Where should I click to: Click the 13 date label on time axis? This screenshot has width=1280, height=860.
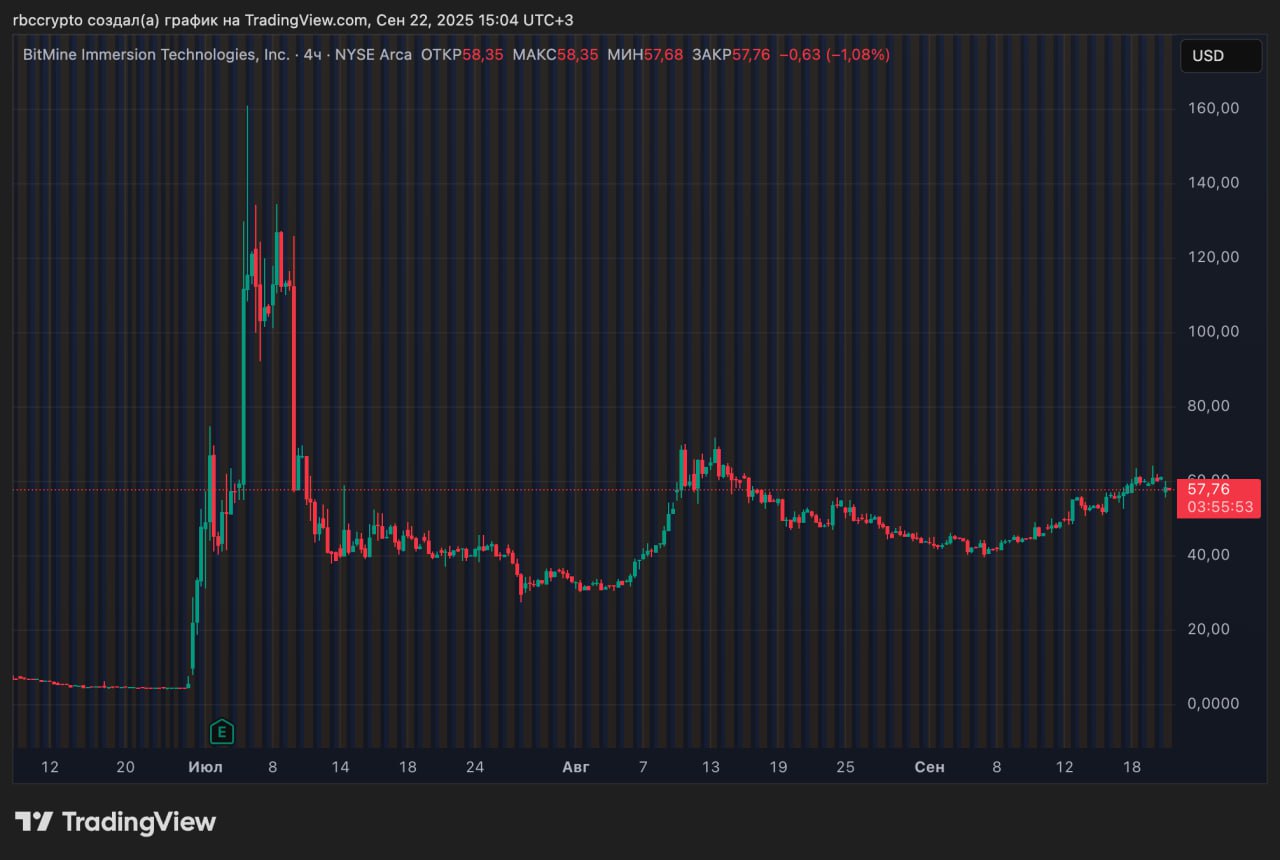click(711, 767)
